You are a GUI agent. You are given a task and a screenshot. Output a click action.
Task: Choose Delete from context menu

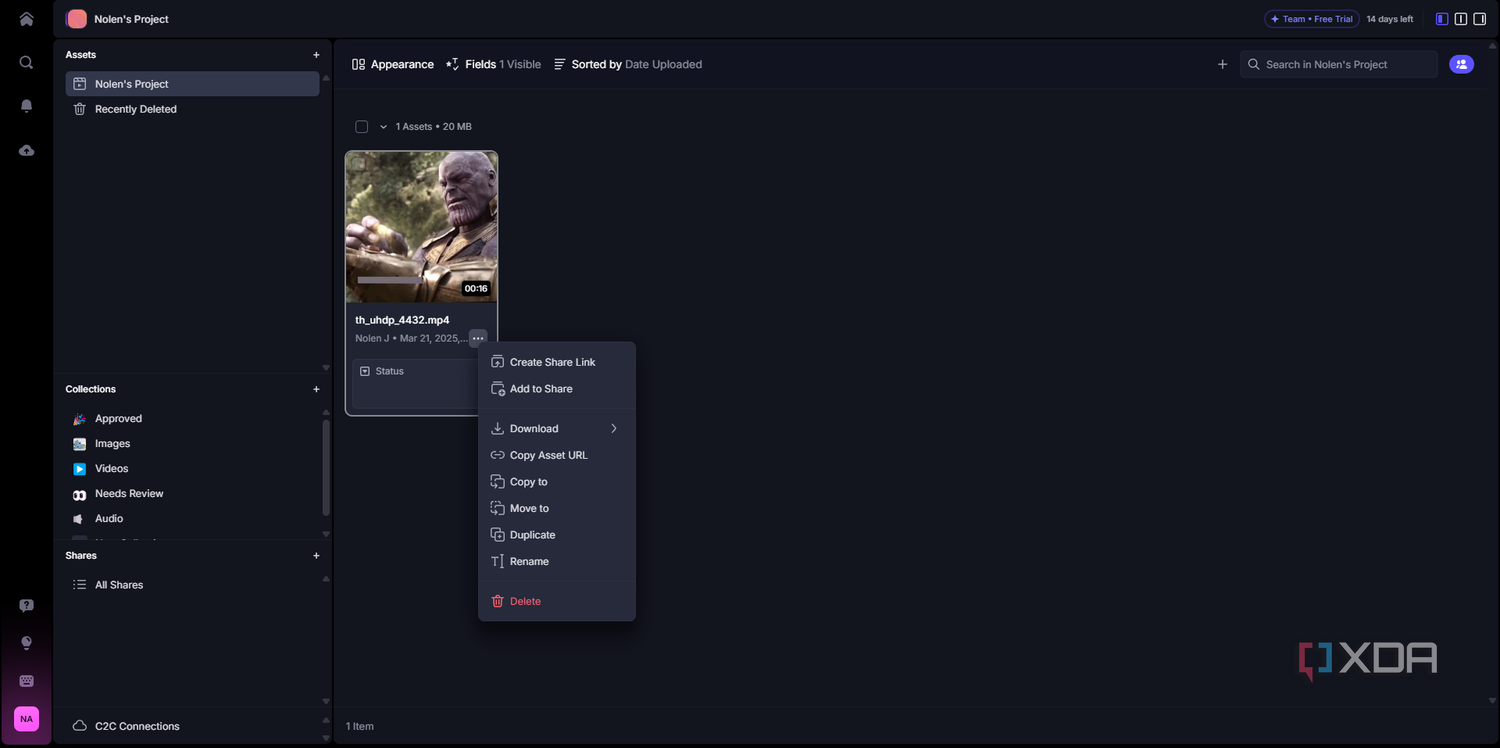click(x=557, y=601)
